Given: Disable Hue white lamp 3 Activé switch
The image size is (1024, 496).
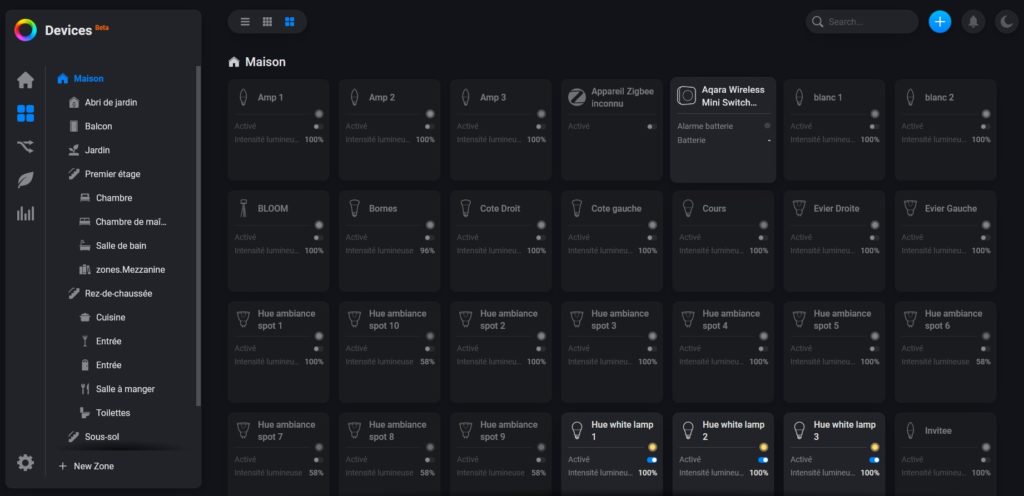Looking at the screenshot, I should (874, 459).
